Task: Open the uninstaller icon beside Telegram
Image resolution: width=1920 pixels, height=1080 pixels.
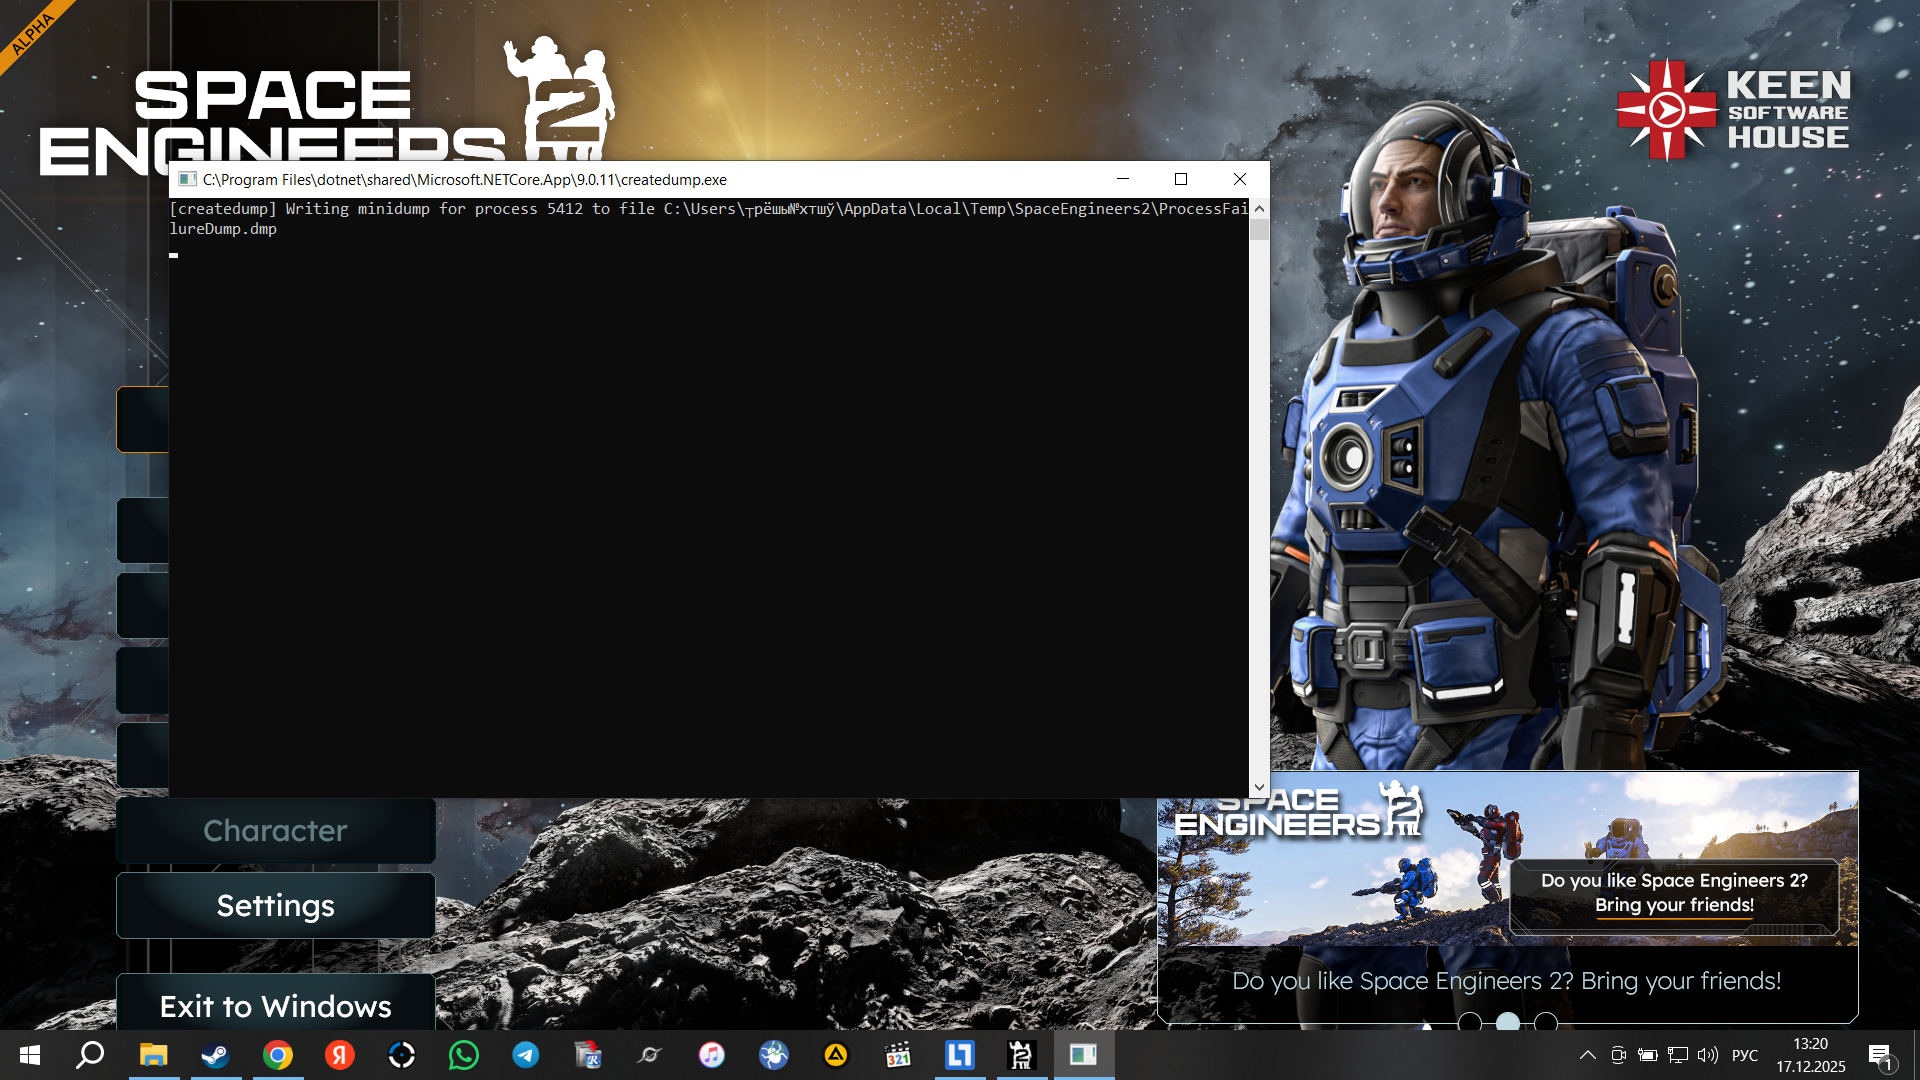Action: (x=588, y=1055)
